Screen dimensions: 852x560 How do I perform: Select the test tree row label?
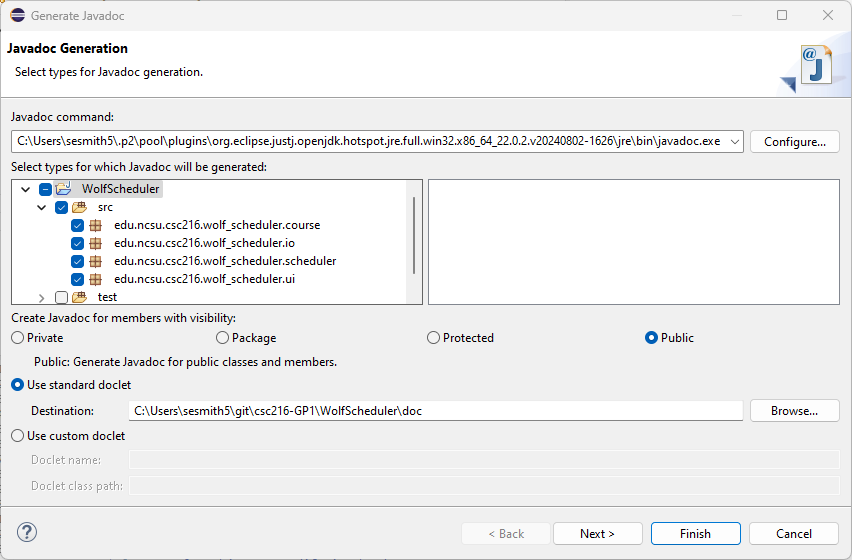click(x=107, y=297)
